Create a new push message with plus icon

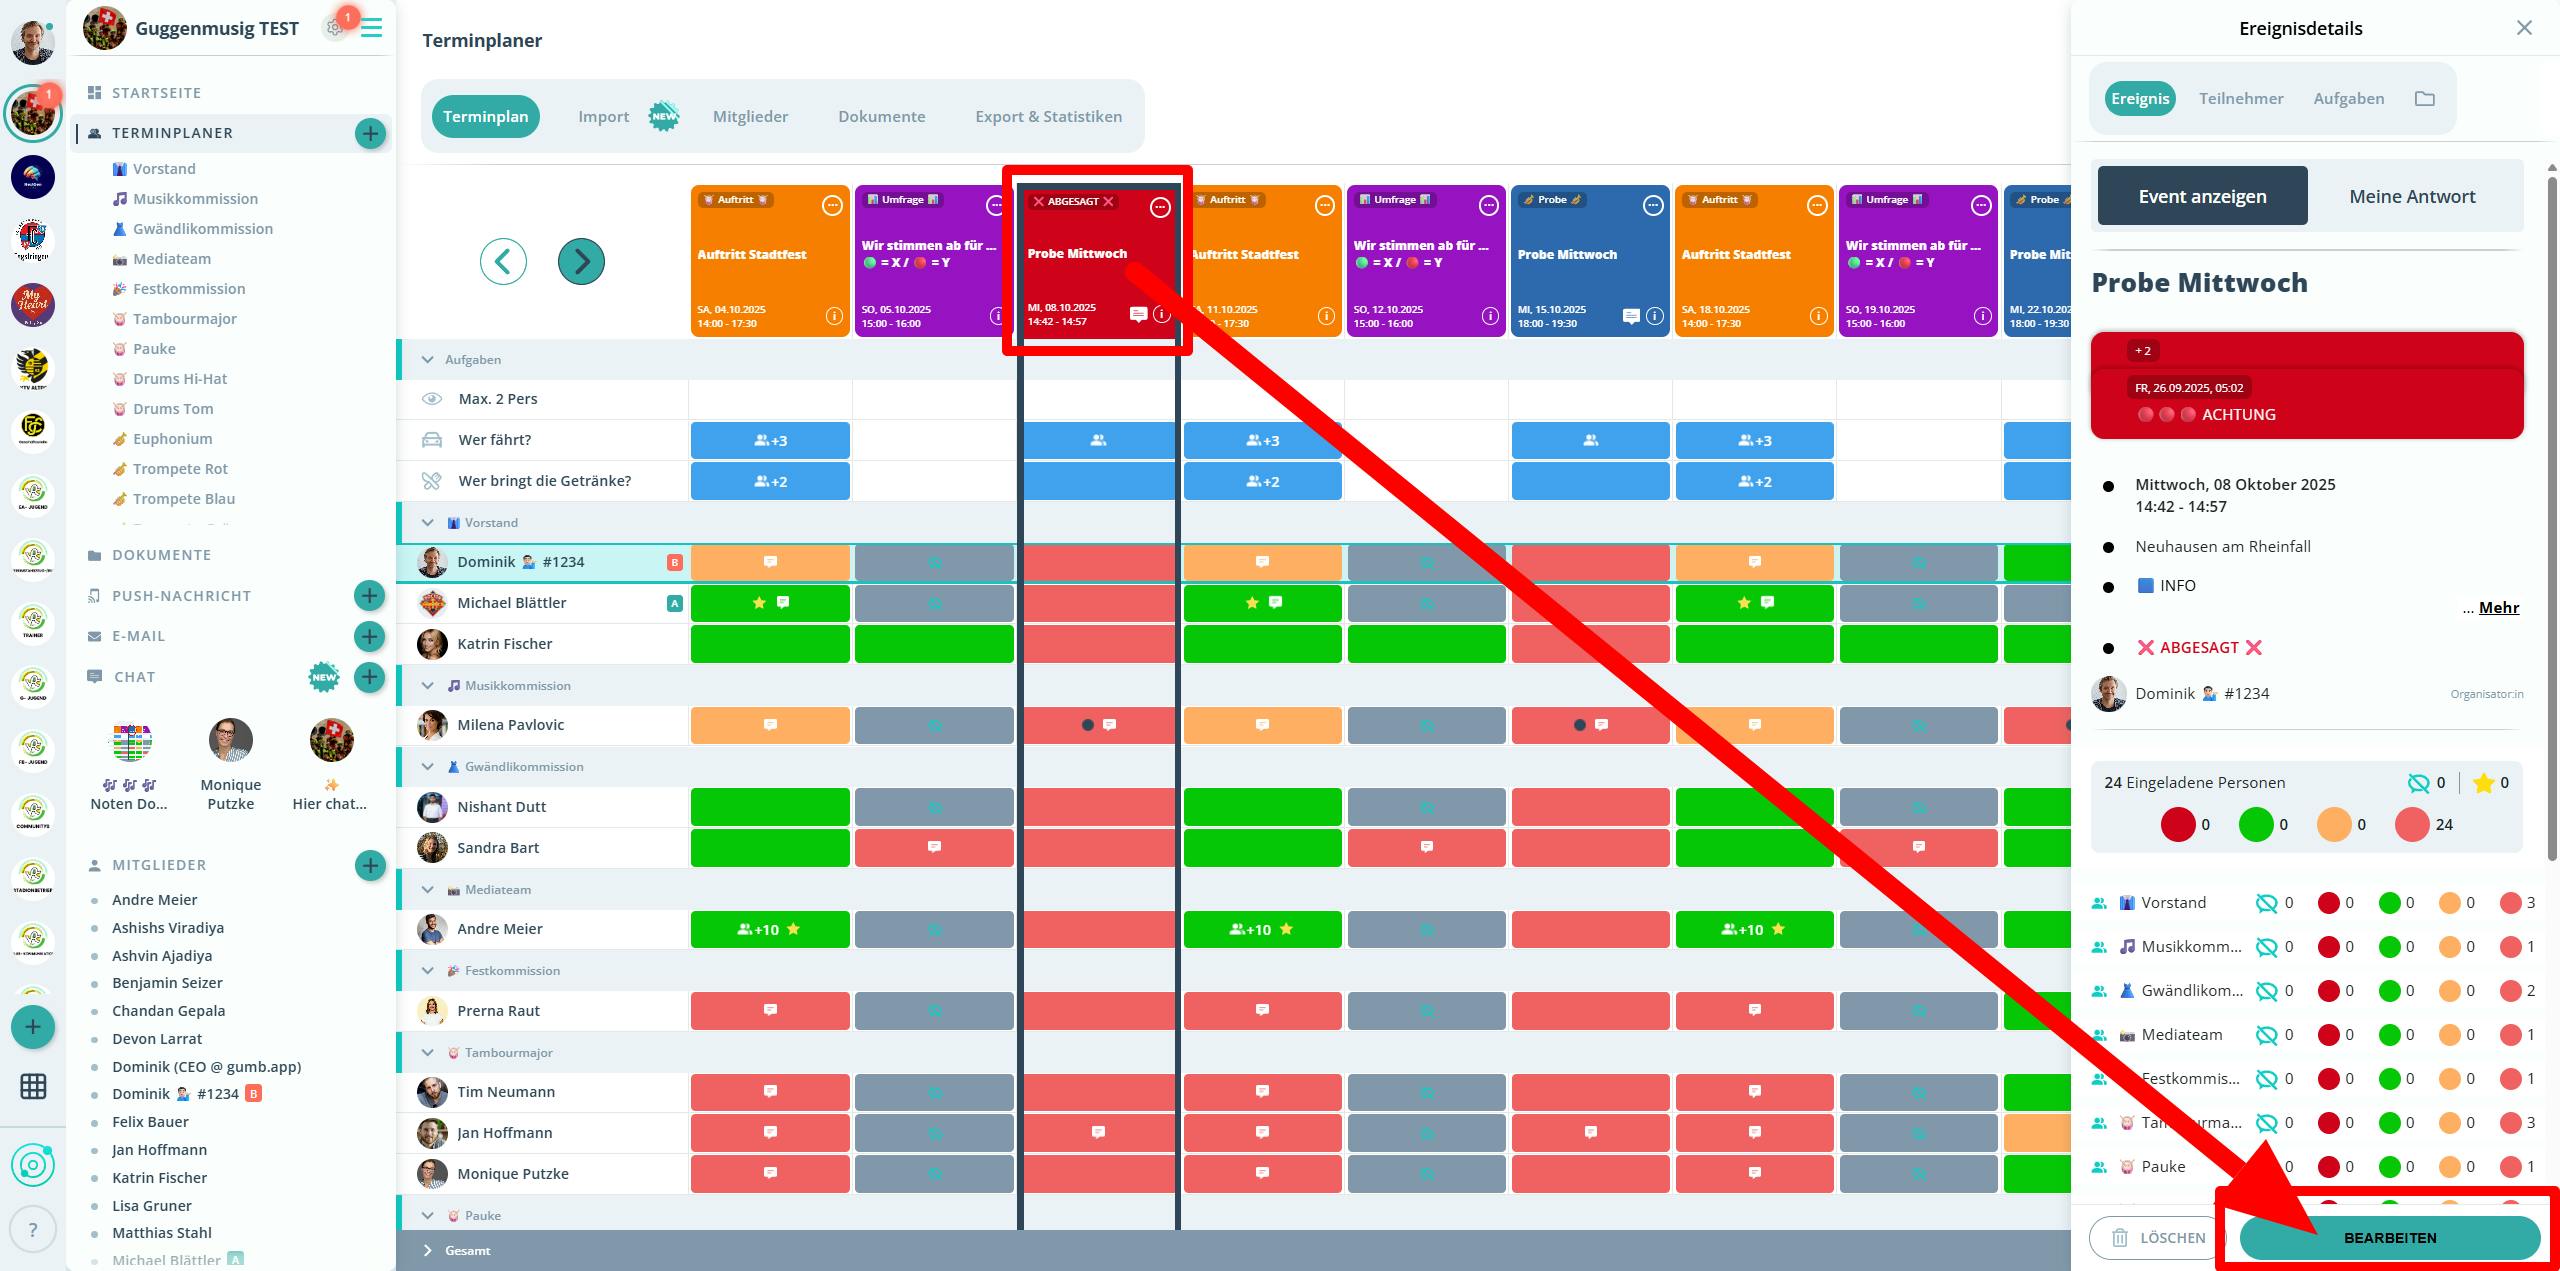click(370, 596)
